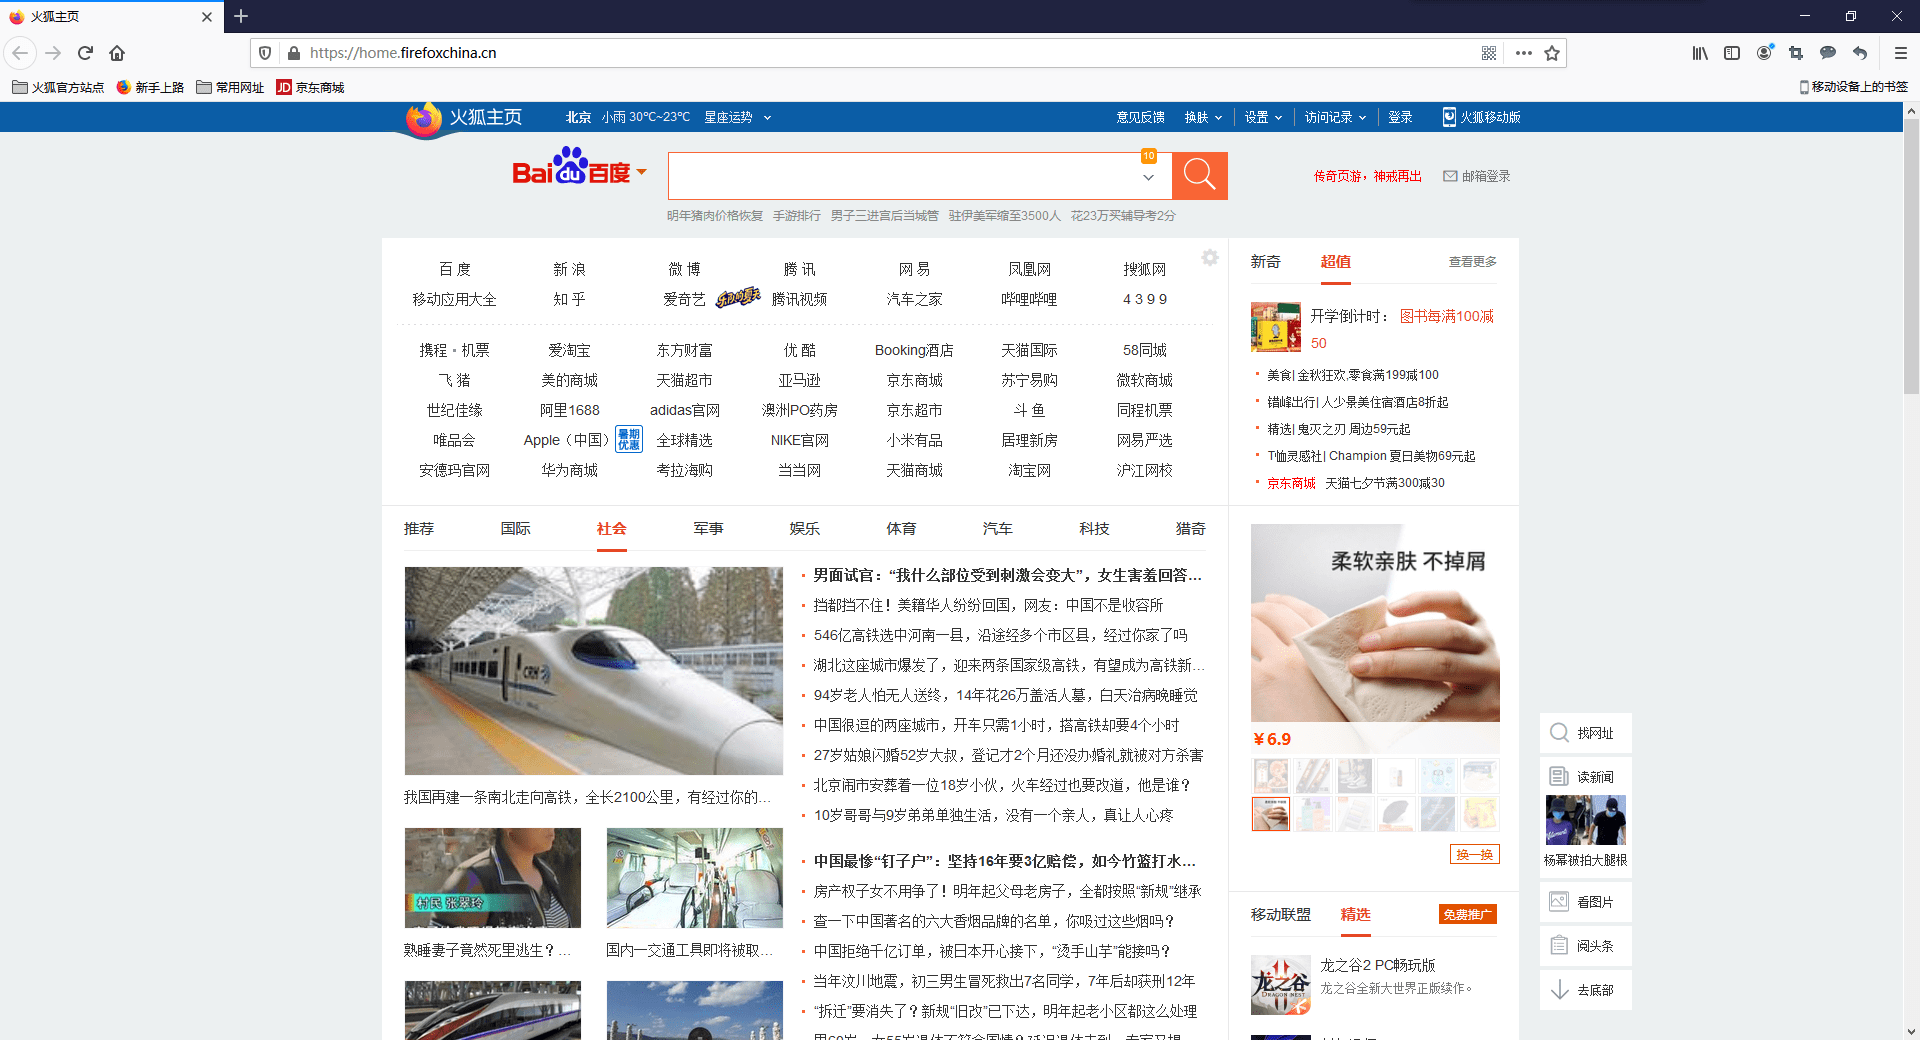Show site security padlock info
1920x1040 pixels.
pos(293,53)
